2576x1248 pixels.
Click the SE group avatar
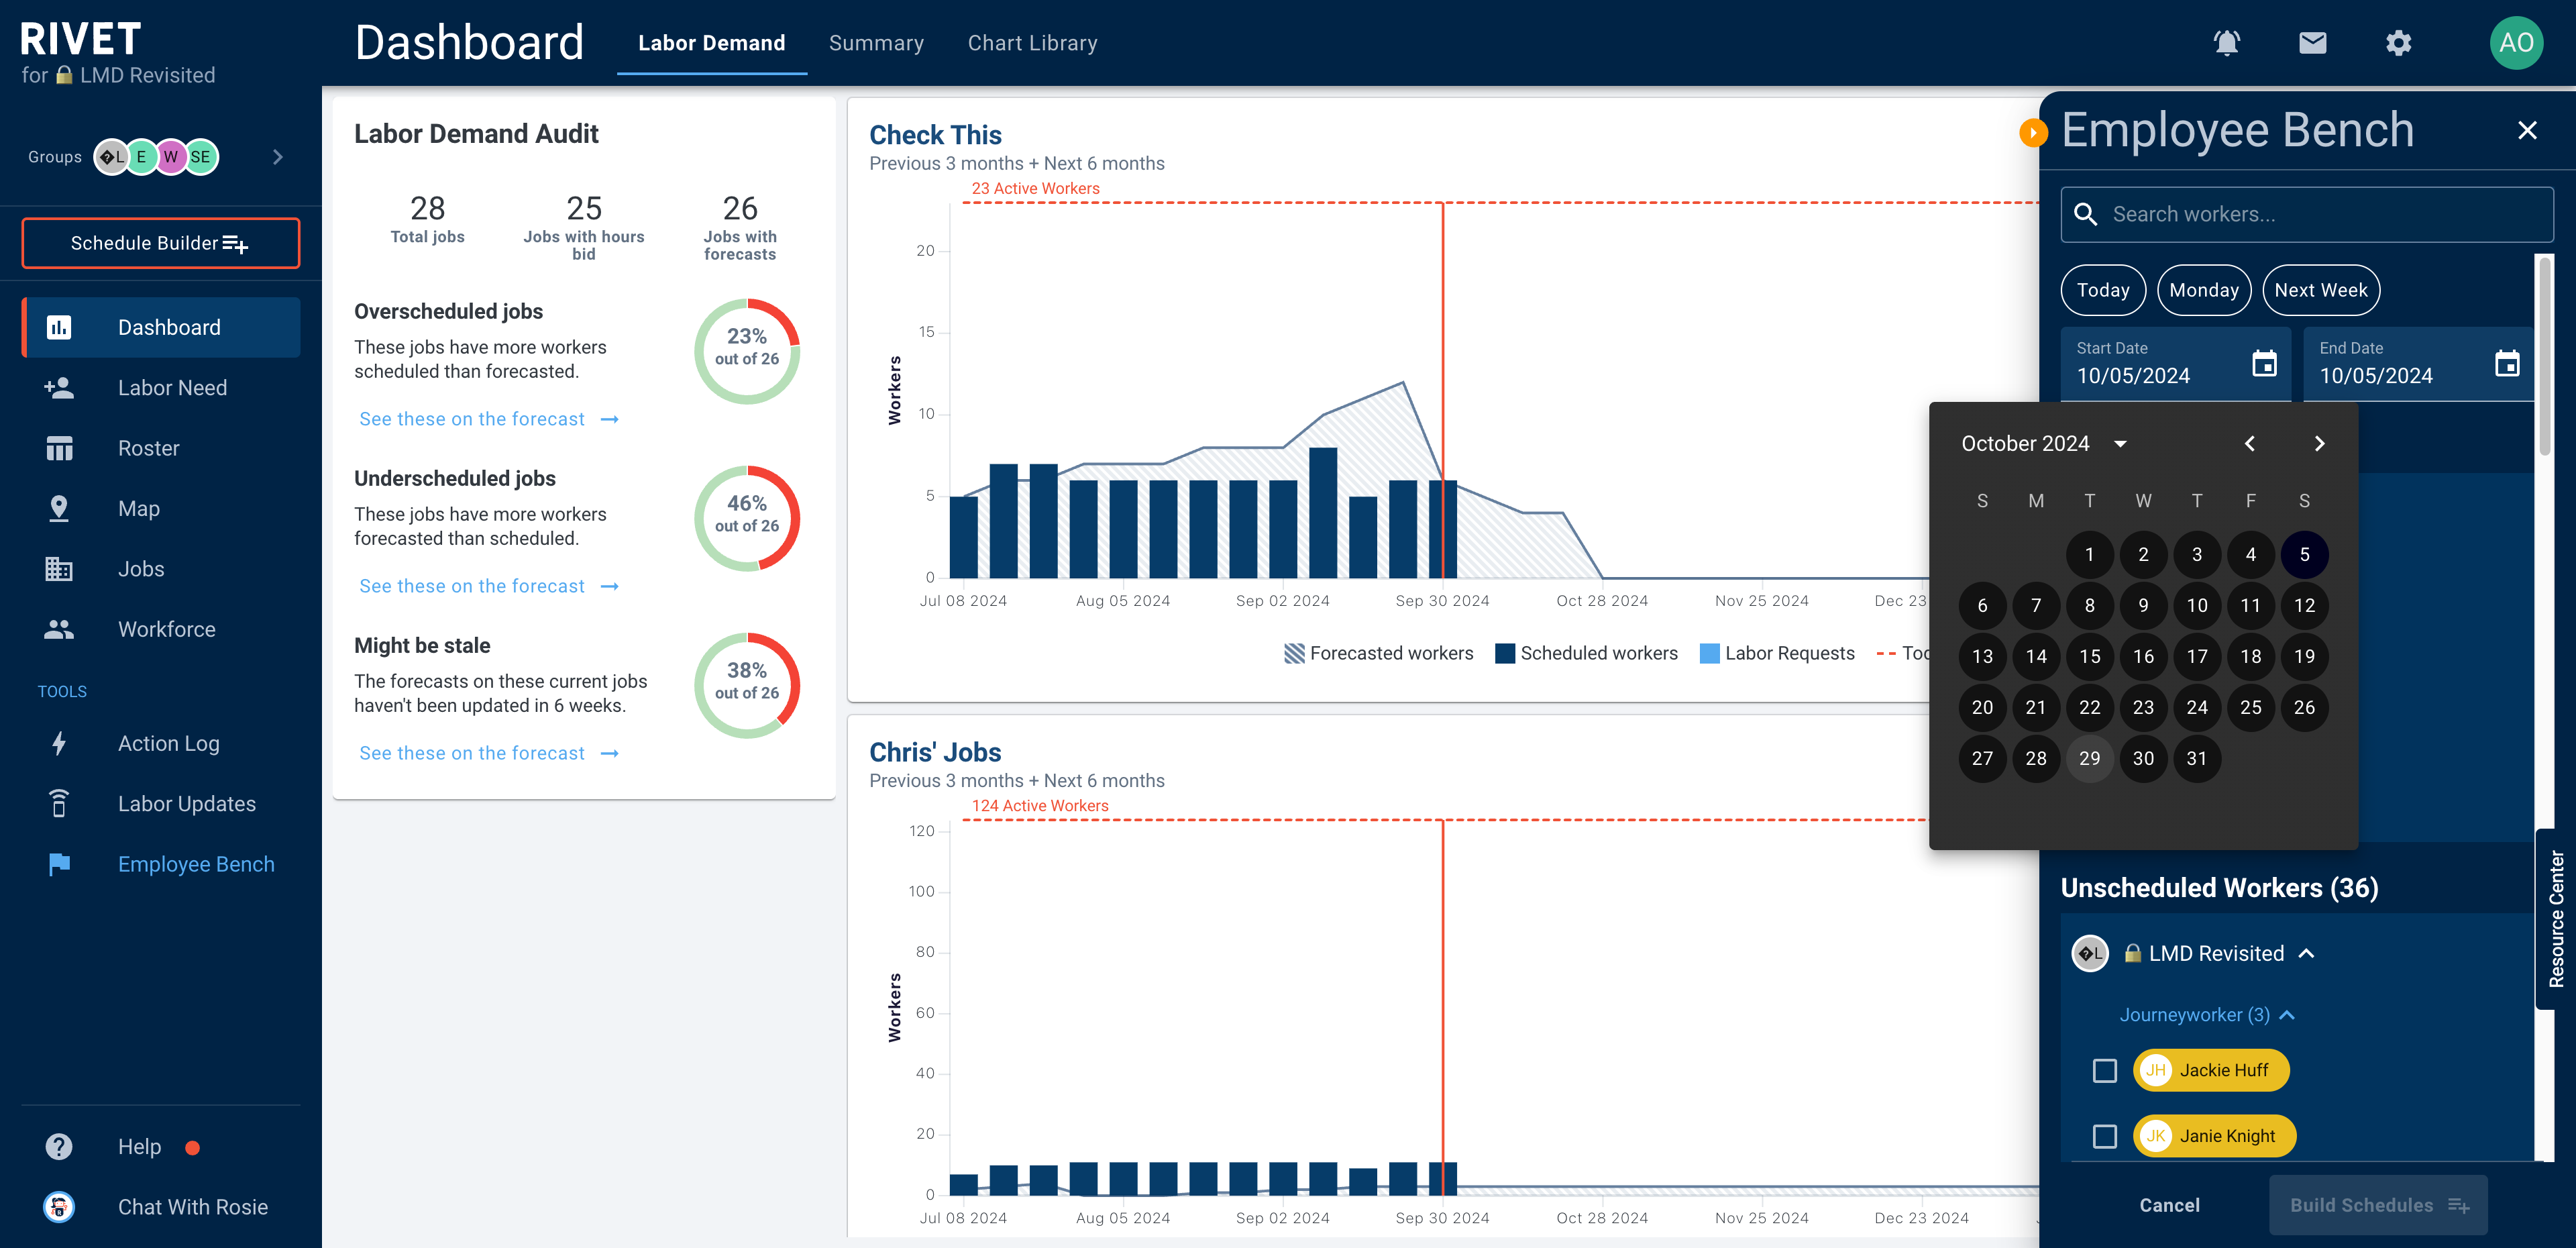tap(201, 156)
